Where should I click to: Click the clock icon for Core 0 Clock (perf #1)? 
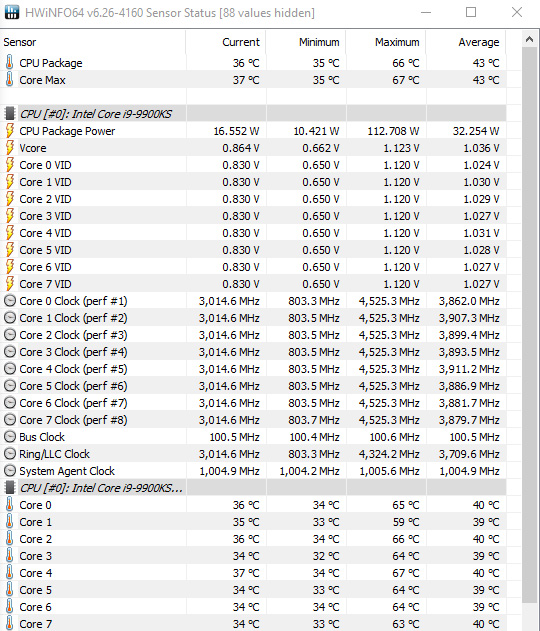click(x=10, y=301)
